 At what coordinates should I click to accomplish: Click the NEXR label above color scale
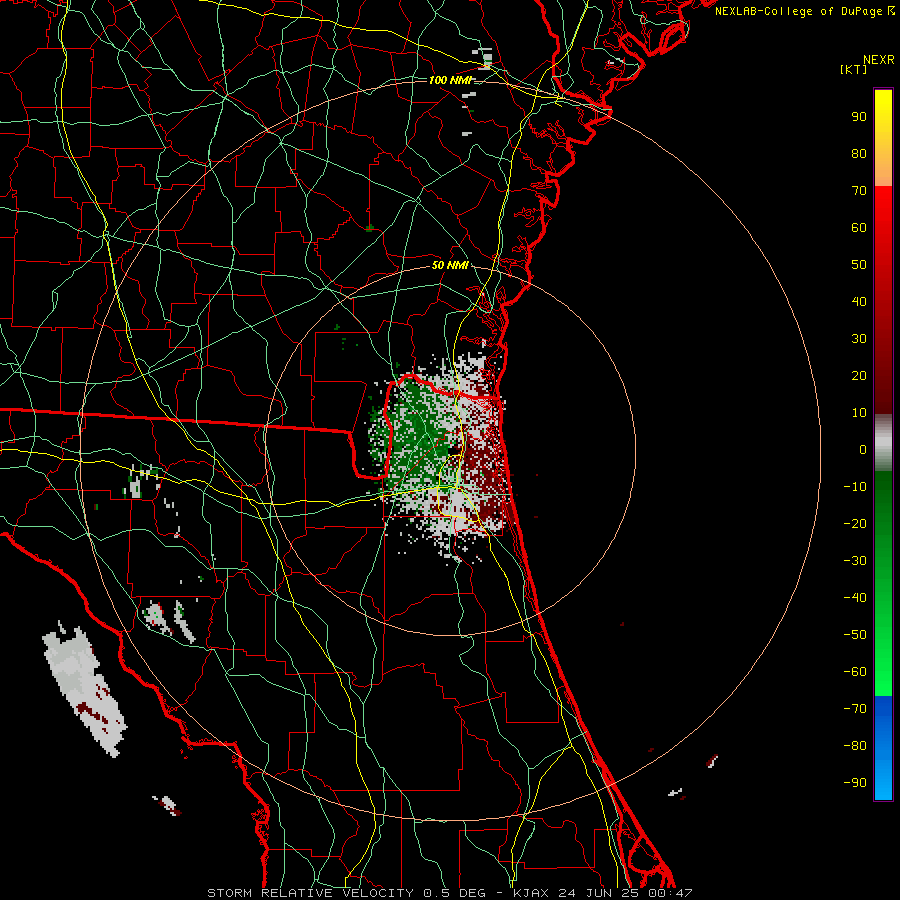pos(879,60)
